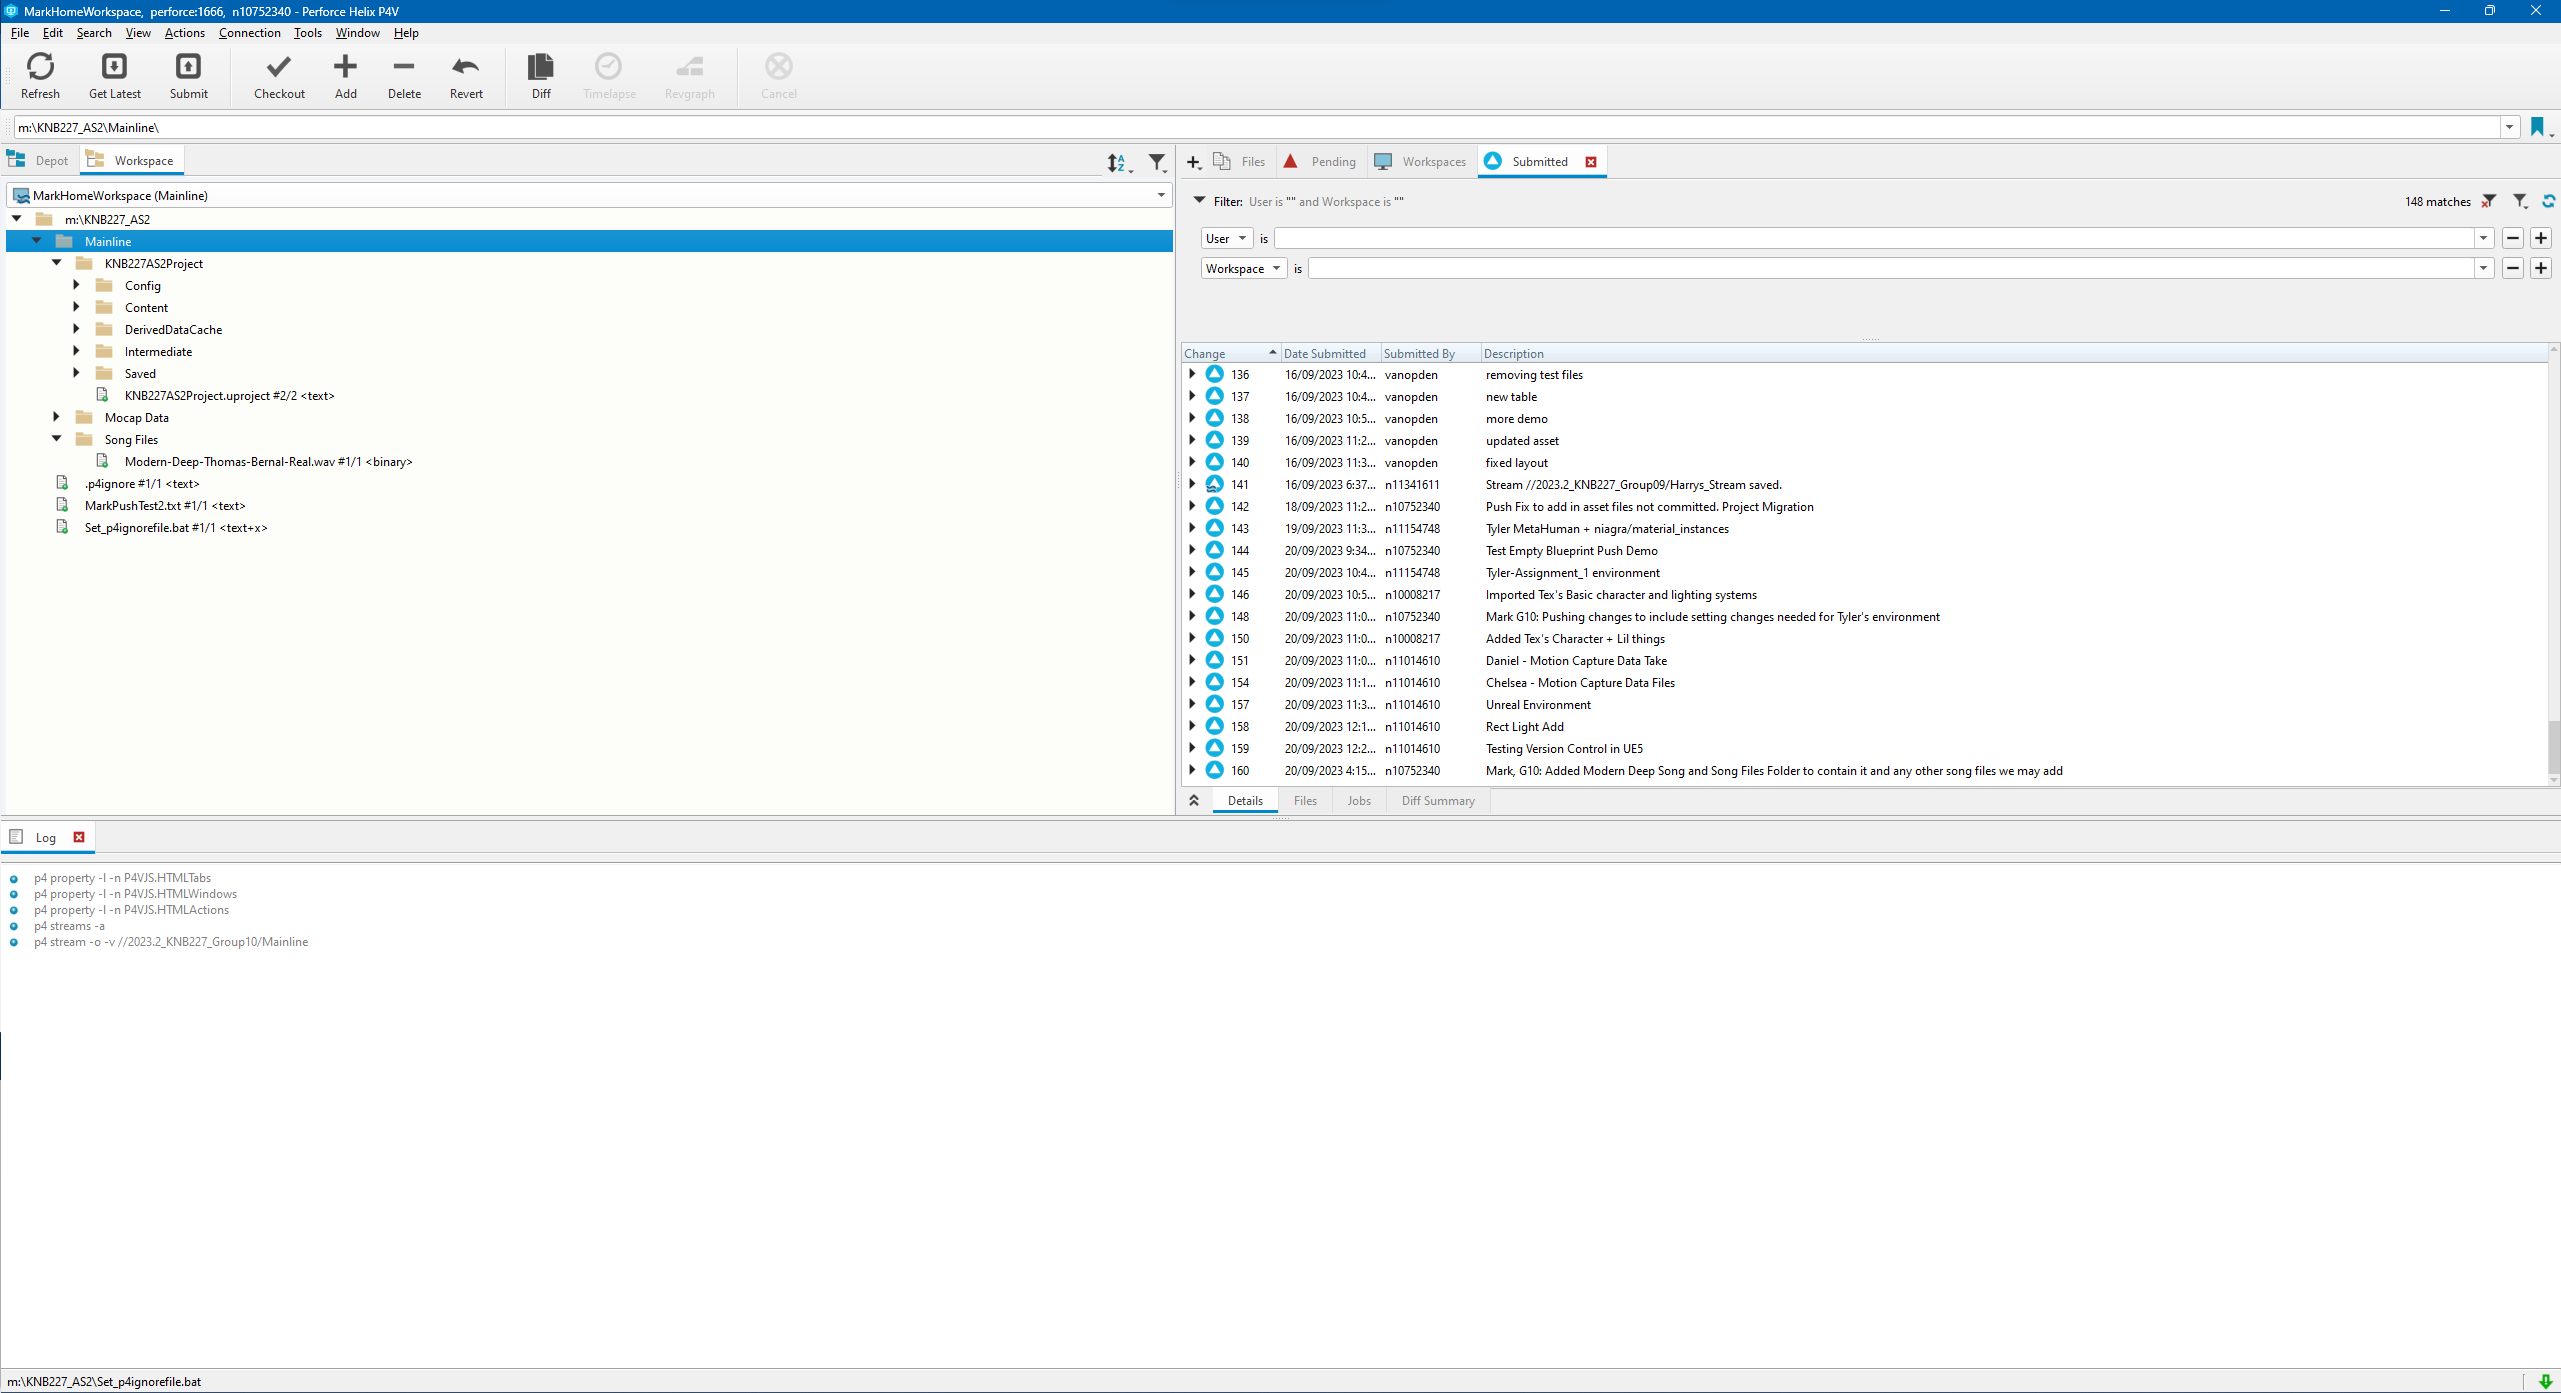Switch to the Depot tab
2561x1393 pixels.
(39, 161)
